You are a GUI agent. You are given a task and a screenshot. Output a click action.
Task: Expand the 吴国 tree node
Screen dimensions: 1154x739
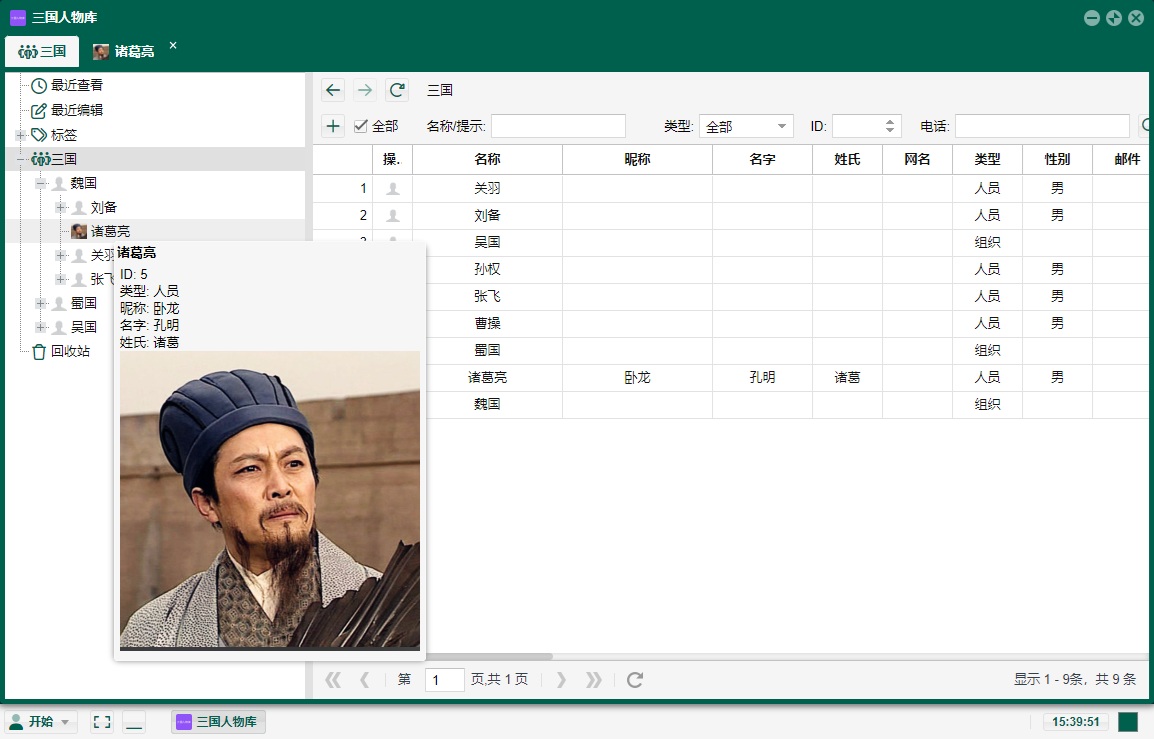tap(41, 327)
